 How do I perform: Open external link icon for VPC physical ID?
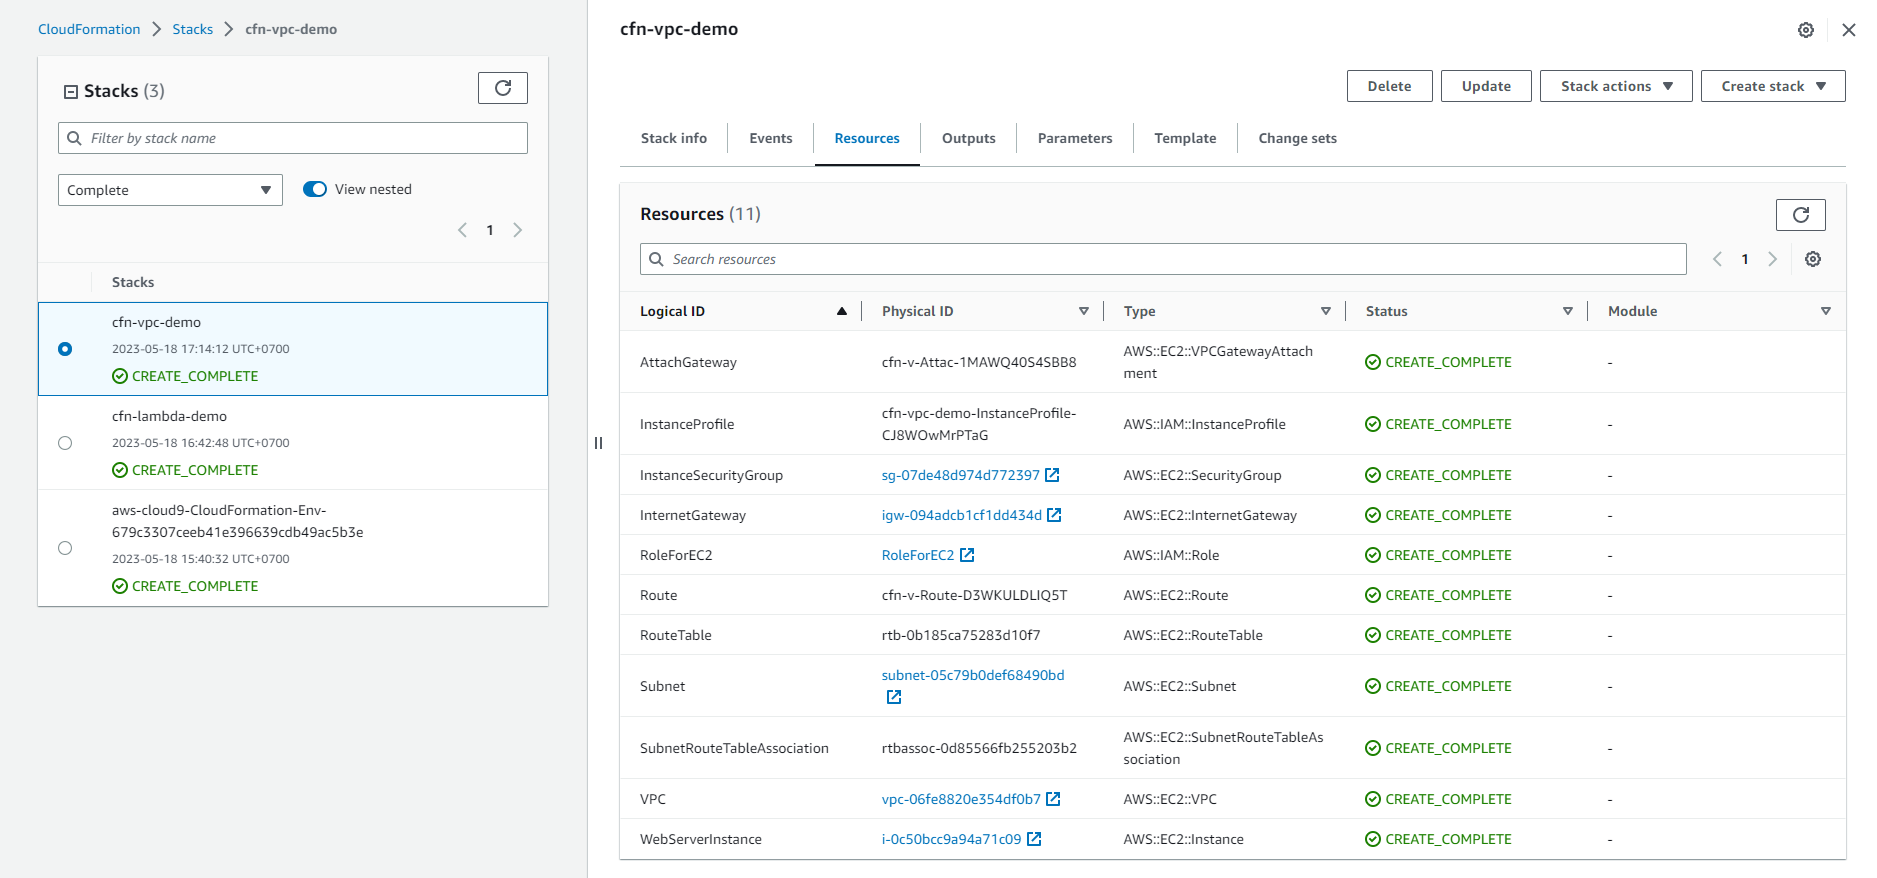(x=1053, y=799)
